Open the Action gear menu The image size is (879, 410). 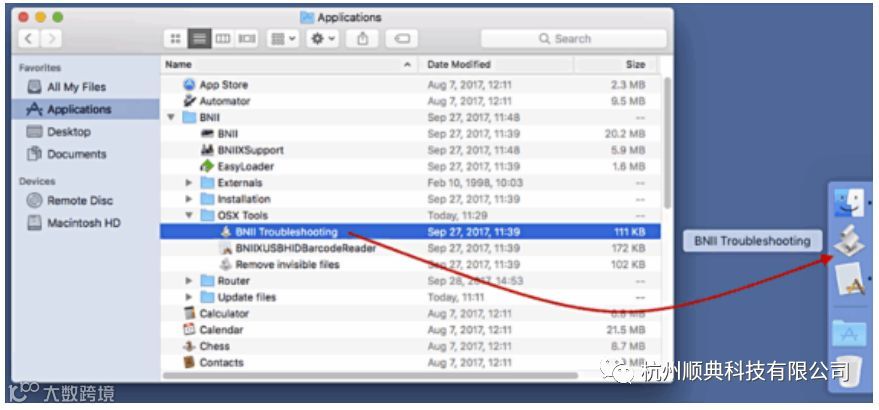(x=322, y=39)
